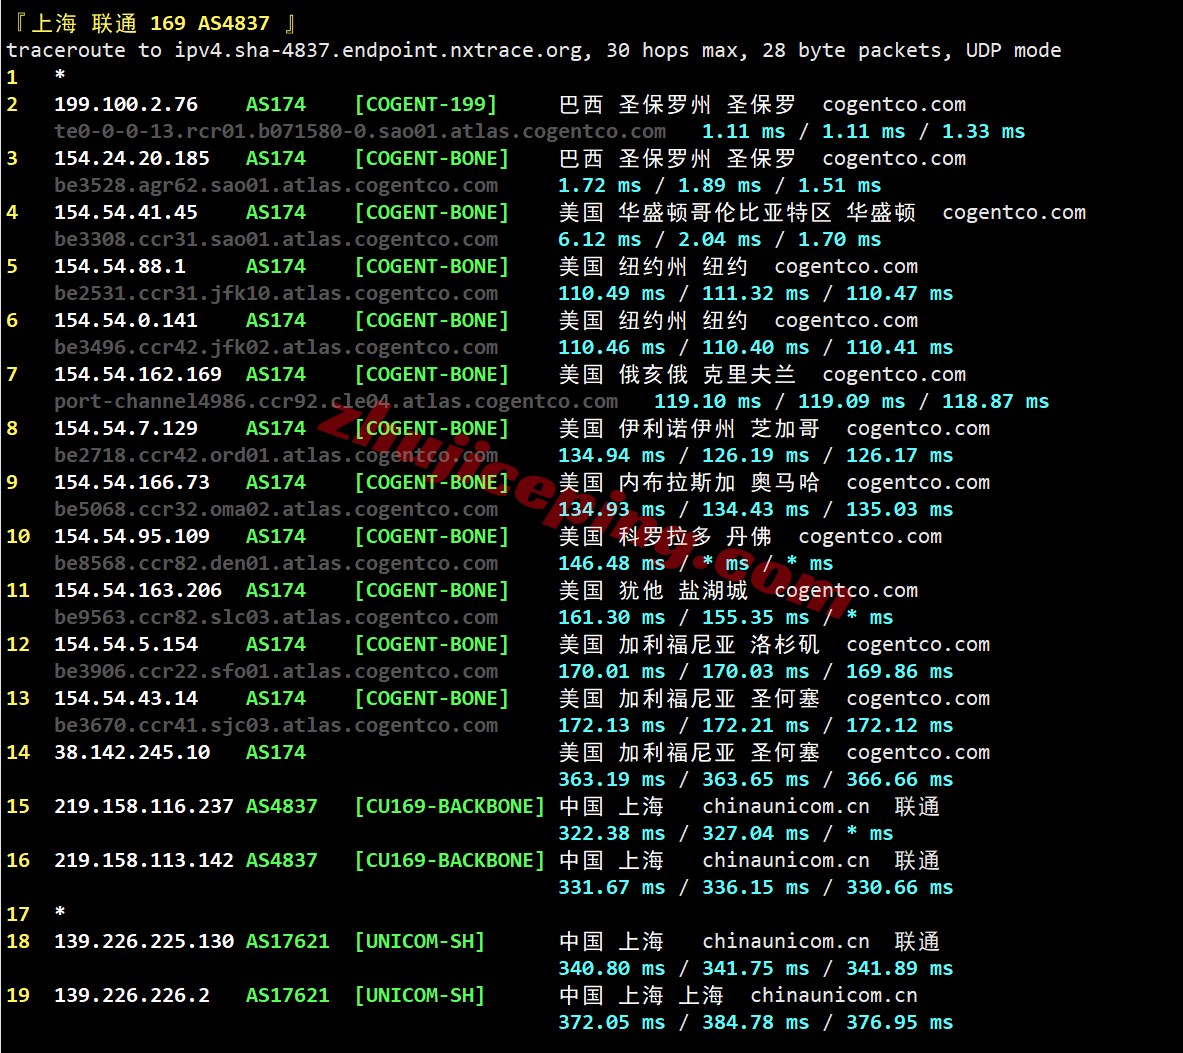Click IP address 154.54.41.45 at hop 4
Screen dimensions: 1183x1053
(x=126, y=212)
